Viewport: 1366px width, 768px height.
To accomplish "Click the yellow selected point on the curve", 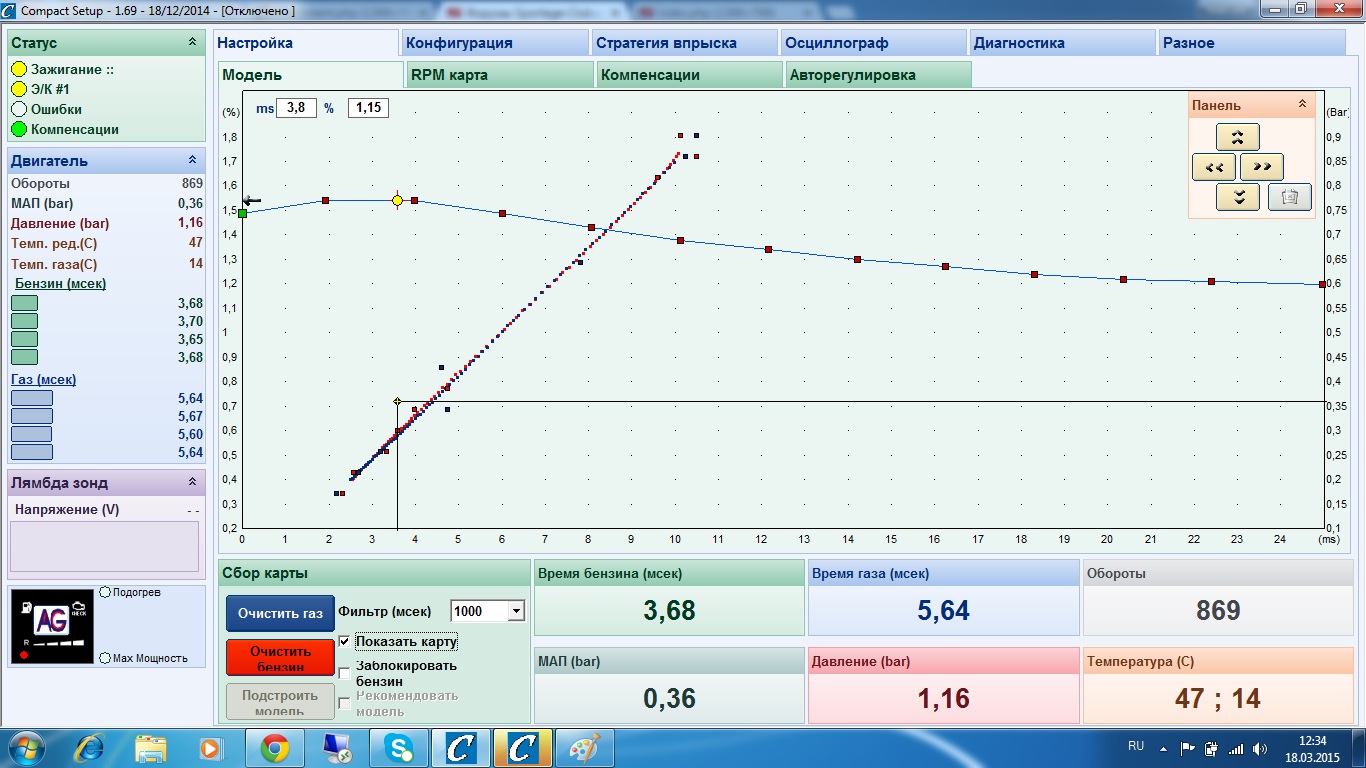I will (x=397, y=201).
